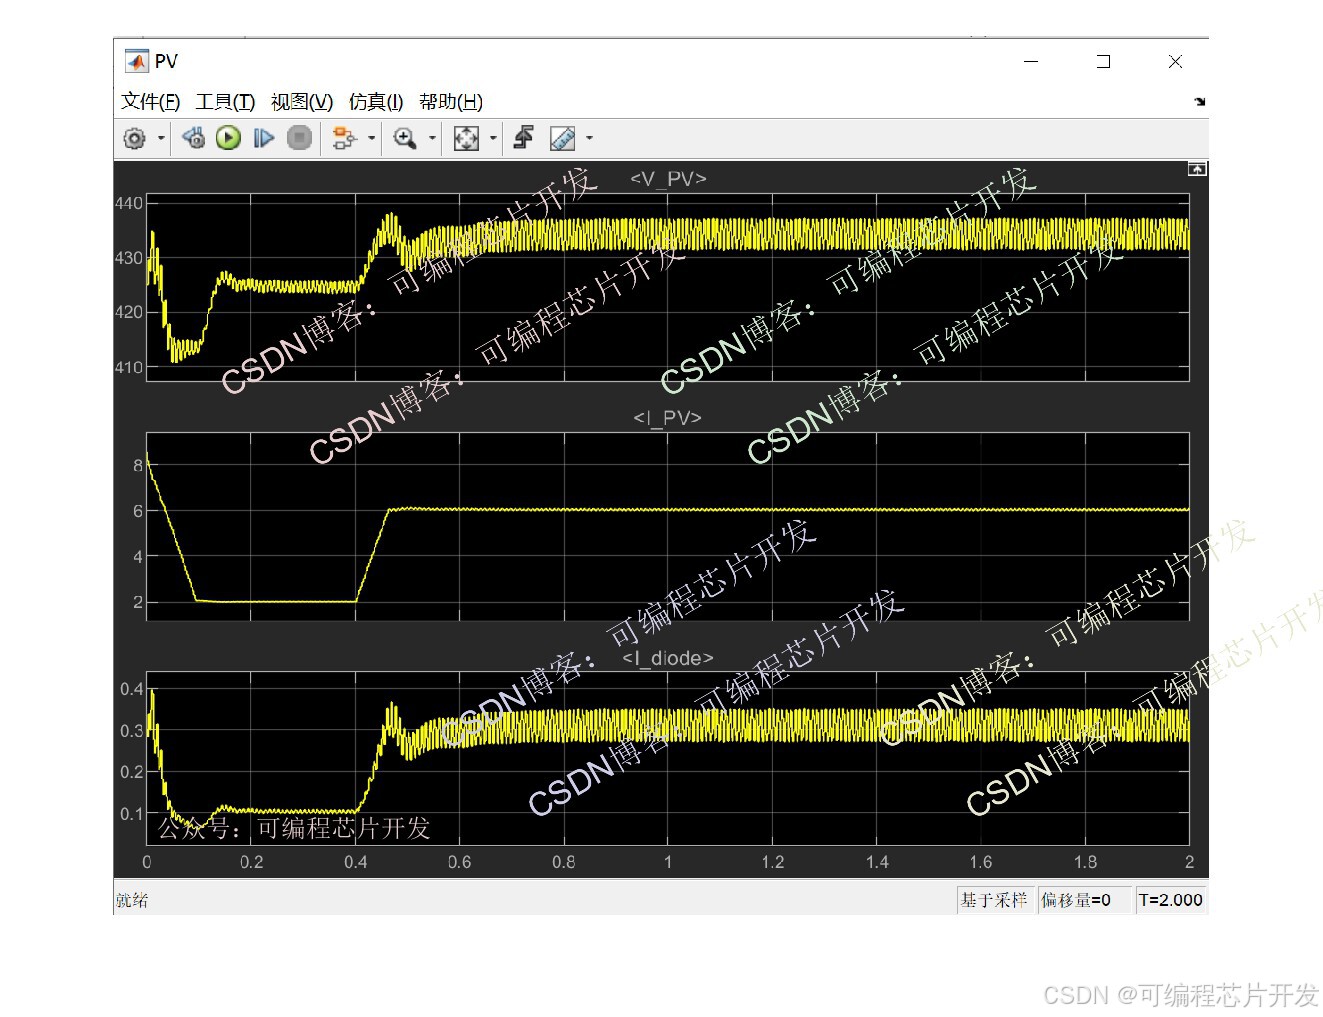Expand the zoom tool dropdown arrow
1323x1017 pixels.
(432, 138)
